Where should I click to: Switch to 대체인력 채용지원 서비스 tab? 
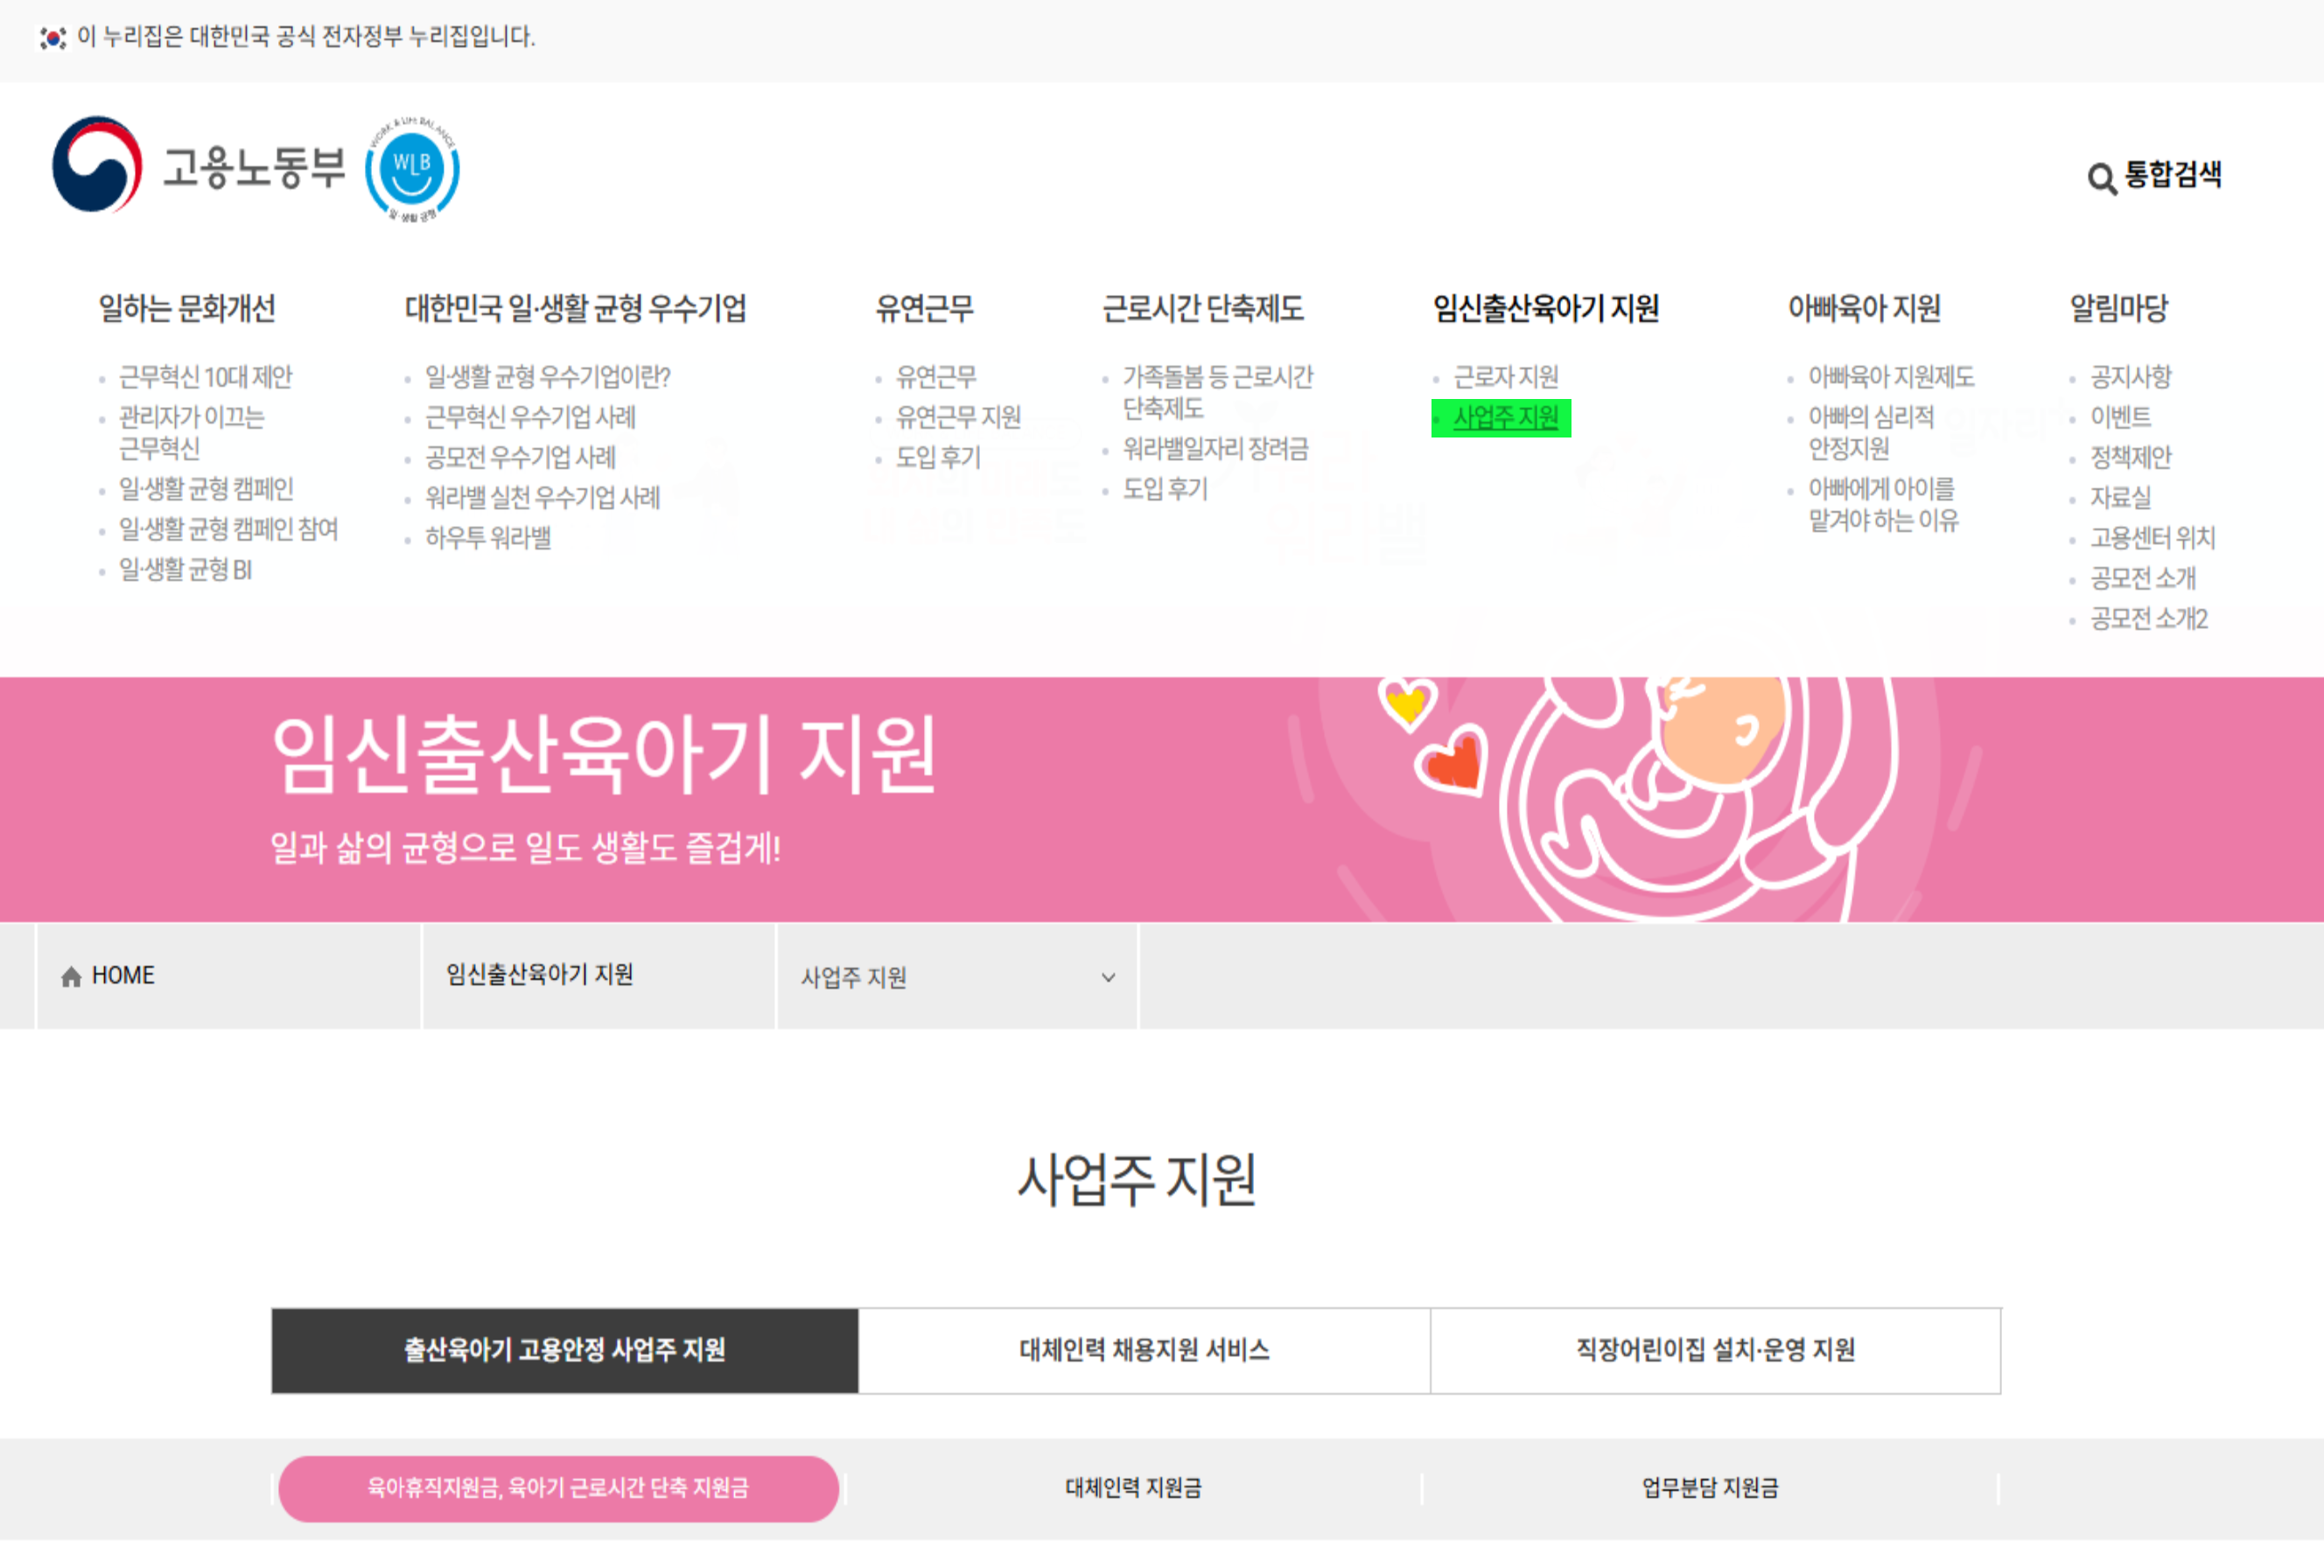tap(1144, 1350)
